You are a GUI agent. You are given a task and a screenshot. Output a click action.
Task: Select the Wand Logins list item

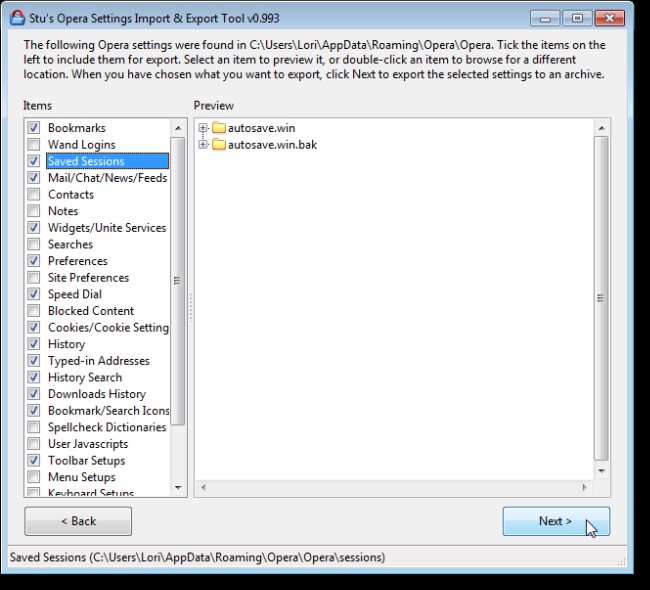click(82, 144)
